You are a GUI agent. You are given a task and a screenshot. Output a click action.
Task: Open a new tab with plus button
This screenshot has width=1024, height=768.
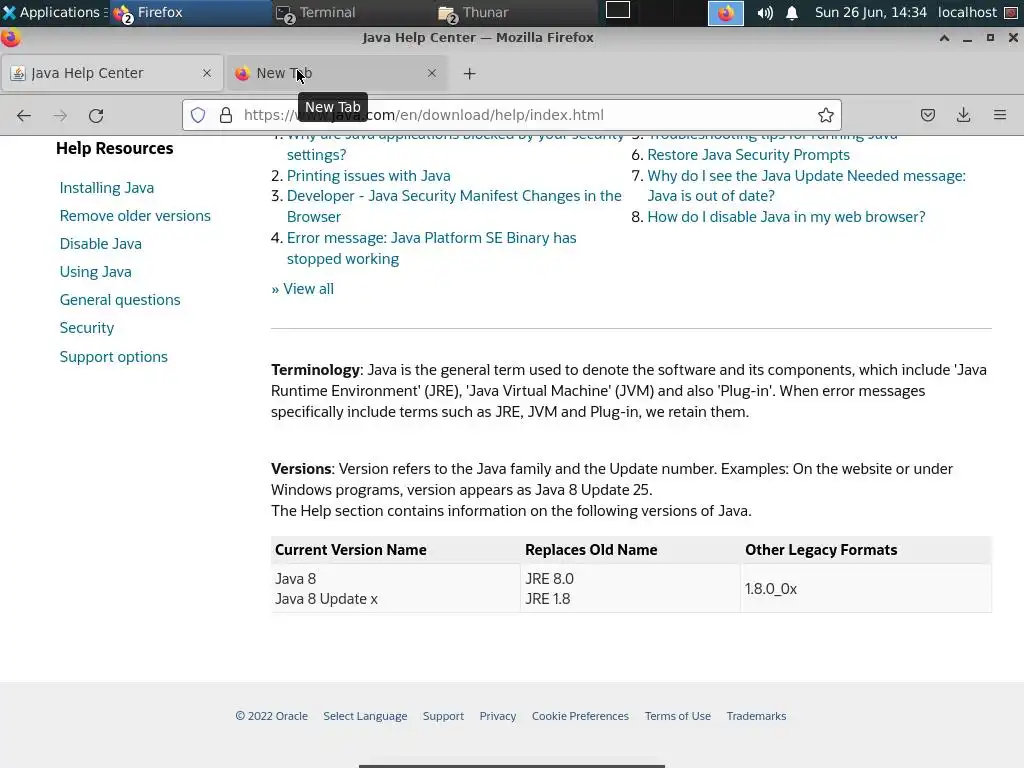pos(469,73)
